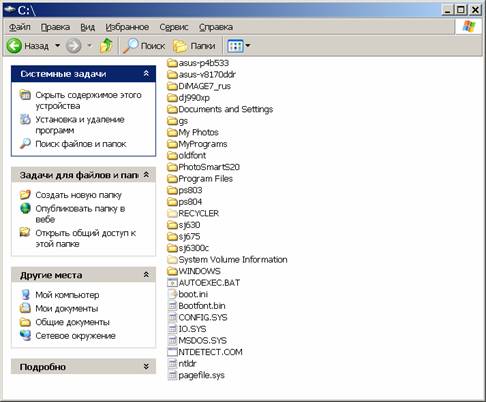Toggle the Папки folders pane button
Viewport: 486px width, 402px height.
coord(194,46)
